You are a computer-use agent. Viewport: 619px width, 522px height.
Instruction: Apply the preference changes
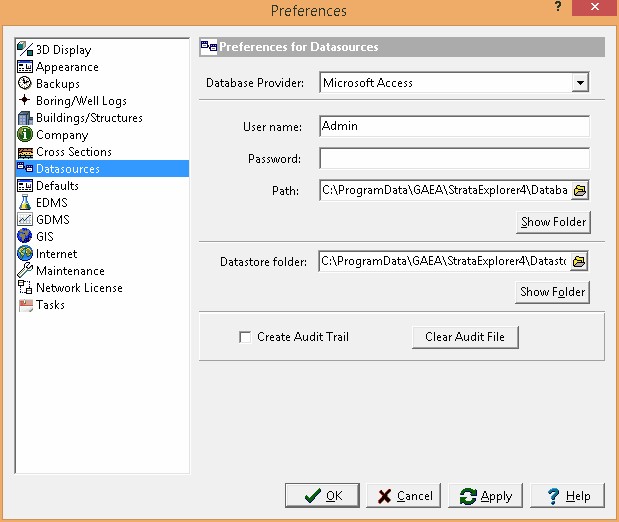485,496
